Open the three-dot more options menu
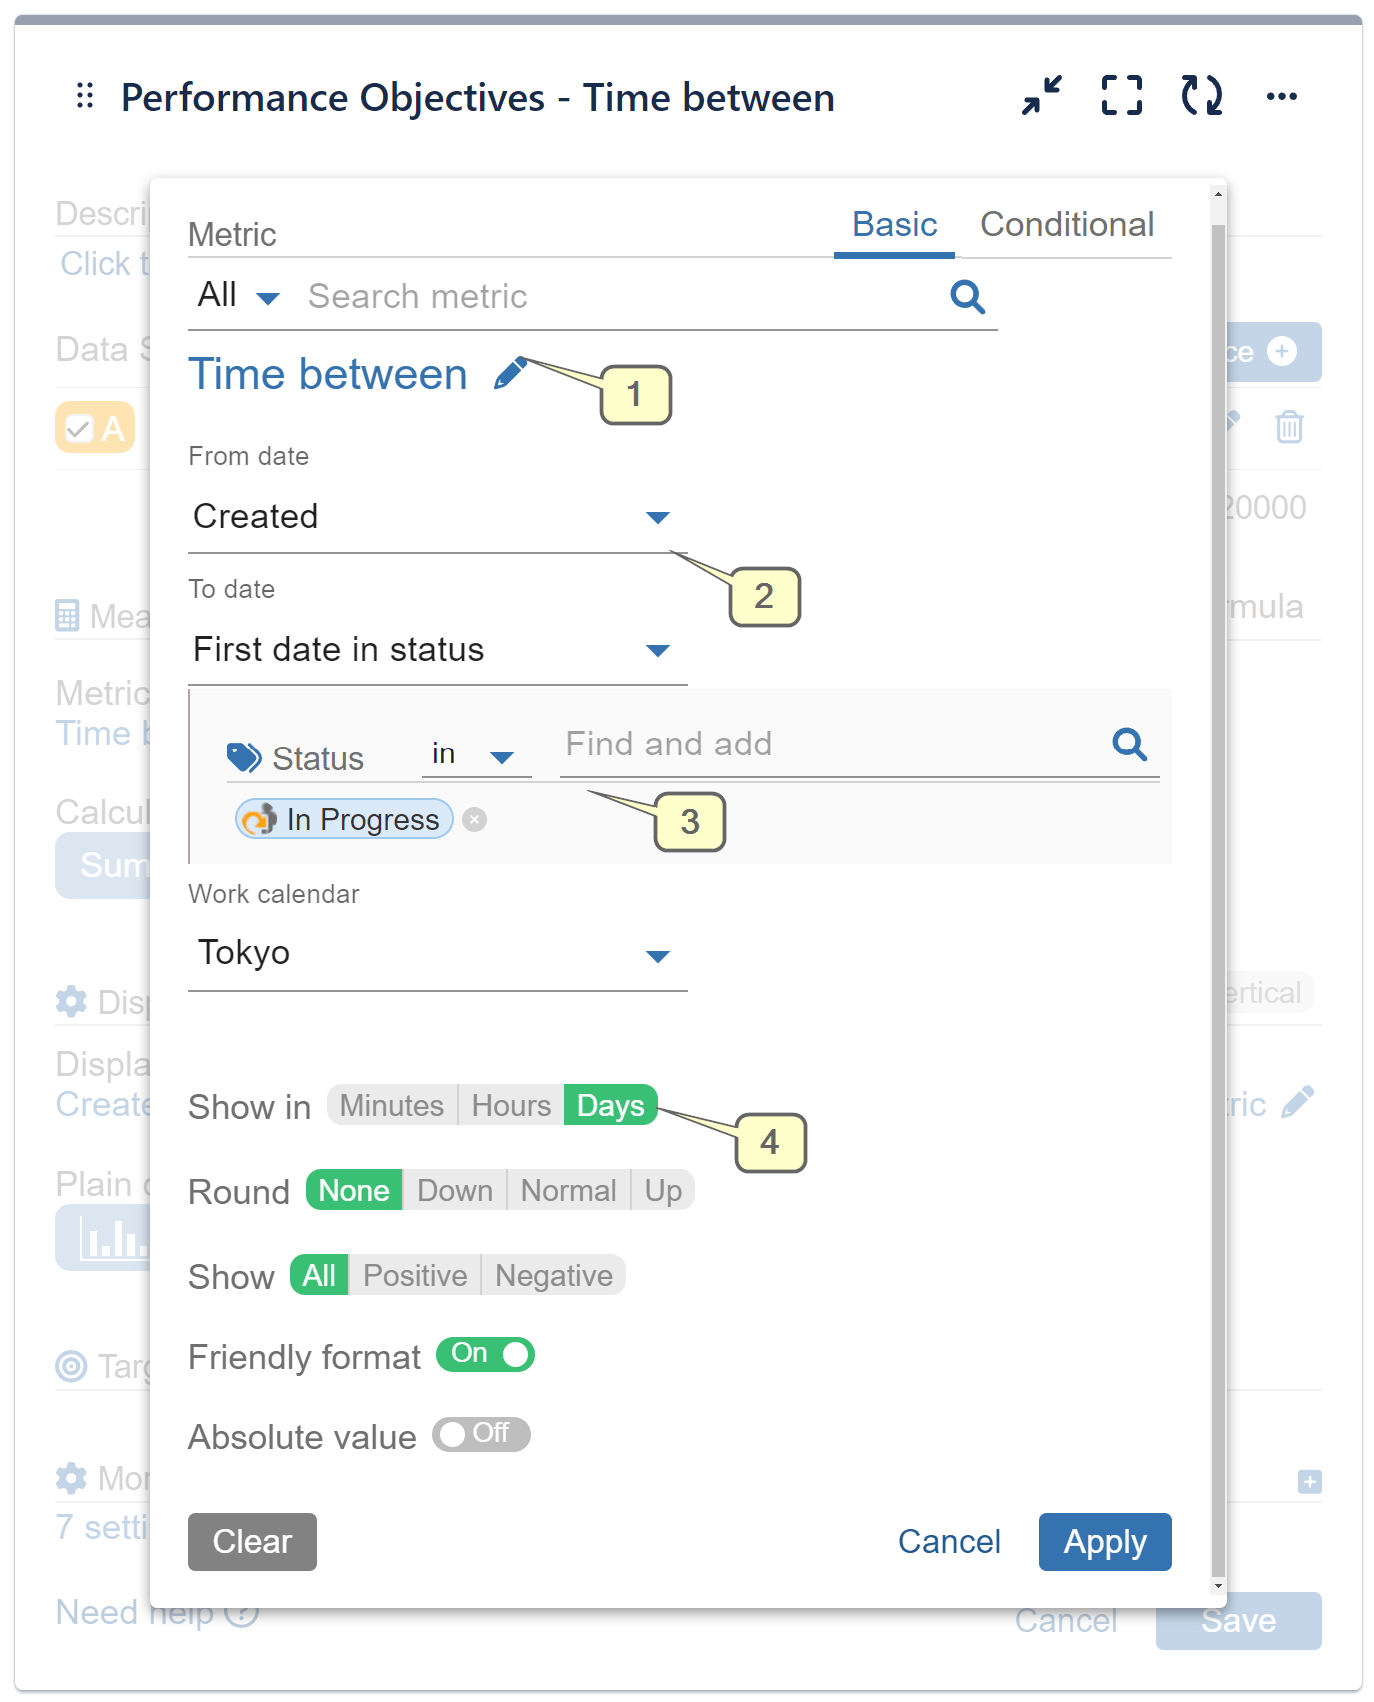 pos(1281,96)
